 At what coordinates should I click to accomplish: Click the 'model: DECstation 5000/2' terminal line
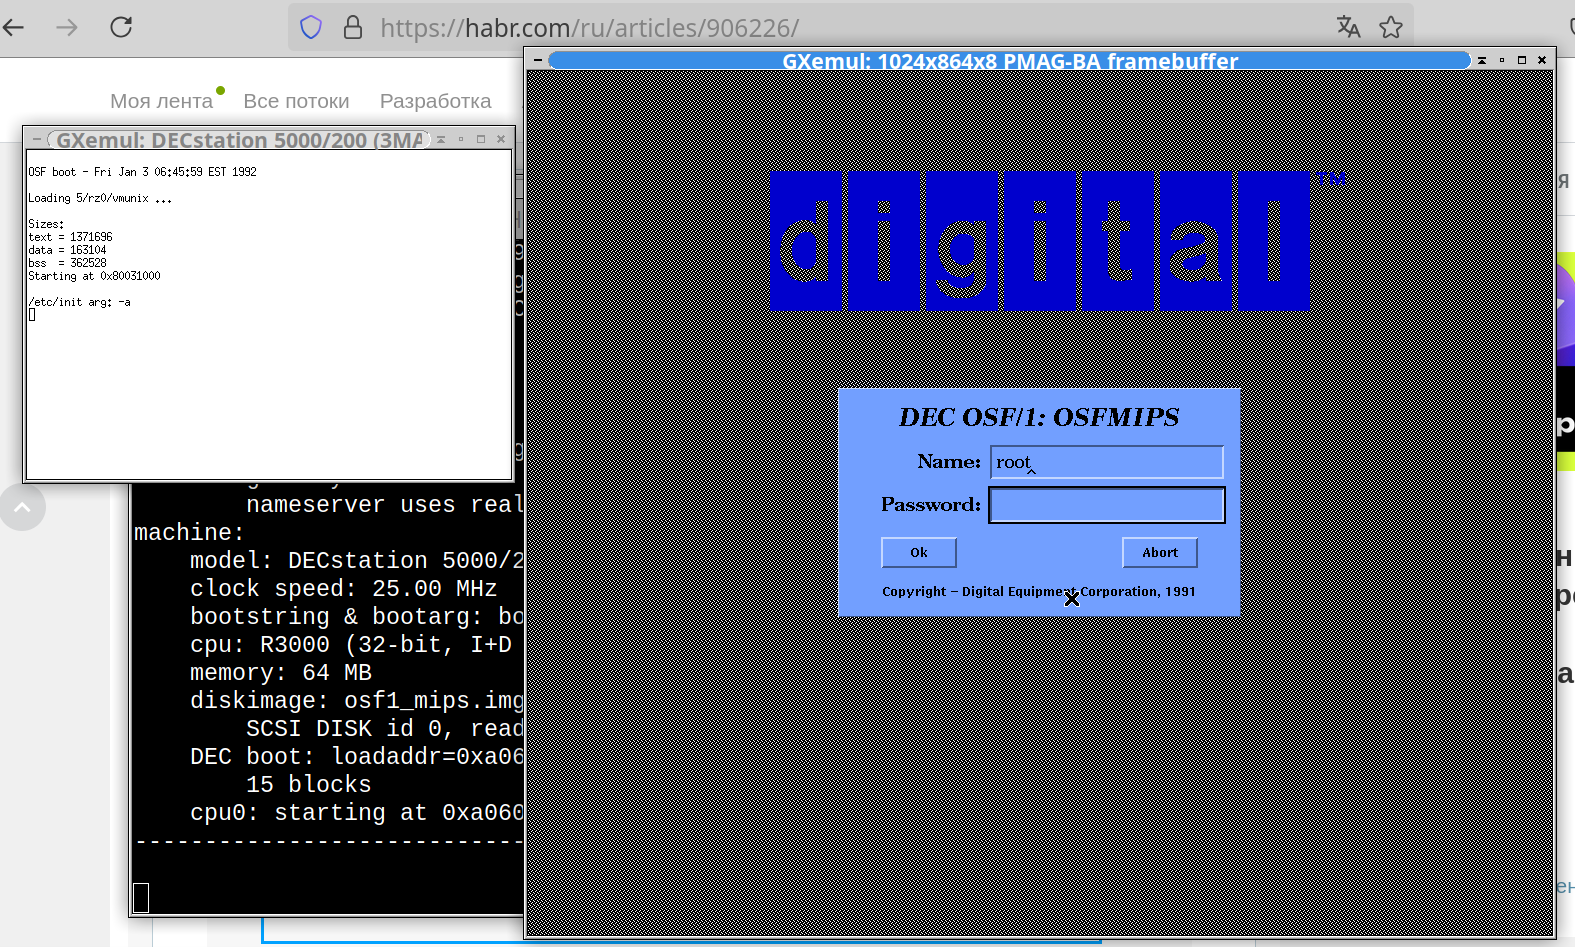click(357, 561)
